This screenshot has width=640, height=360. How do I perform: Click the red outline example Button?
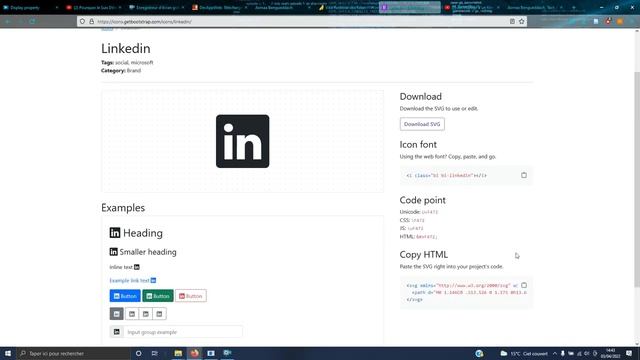pyautogui.click(x=191, y=296)
